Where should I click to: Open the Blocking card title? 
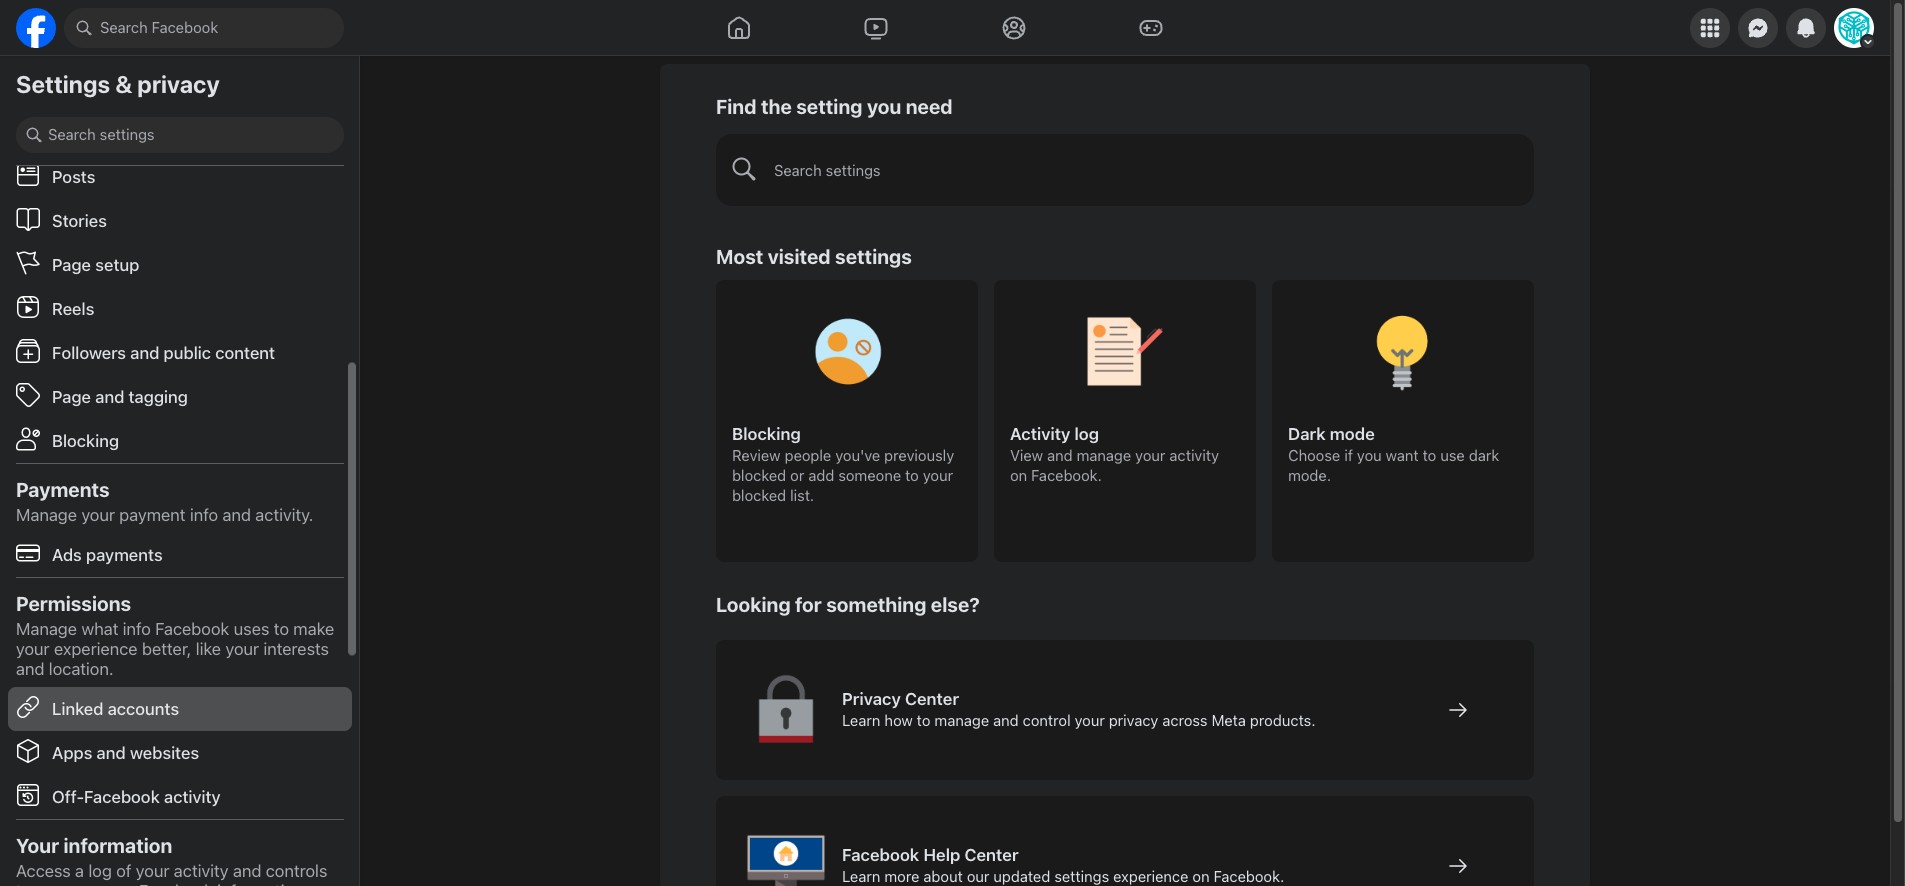[766, 434]
